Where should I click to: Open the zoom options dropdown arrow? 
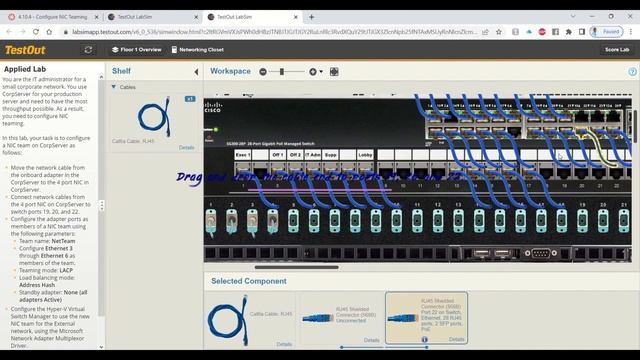pyautogui.click(x=321, y=72)
